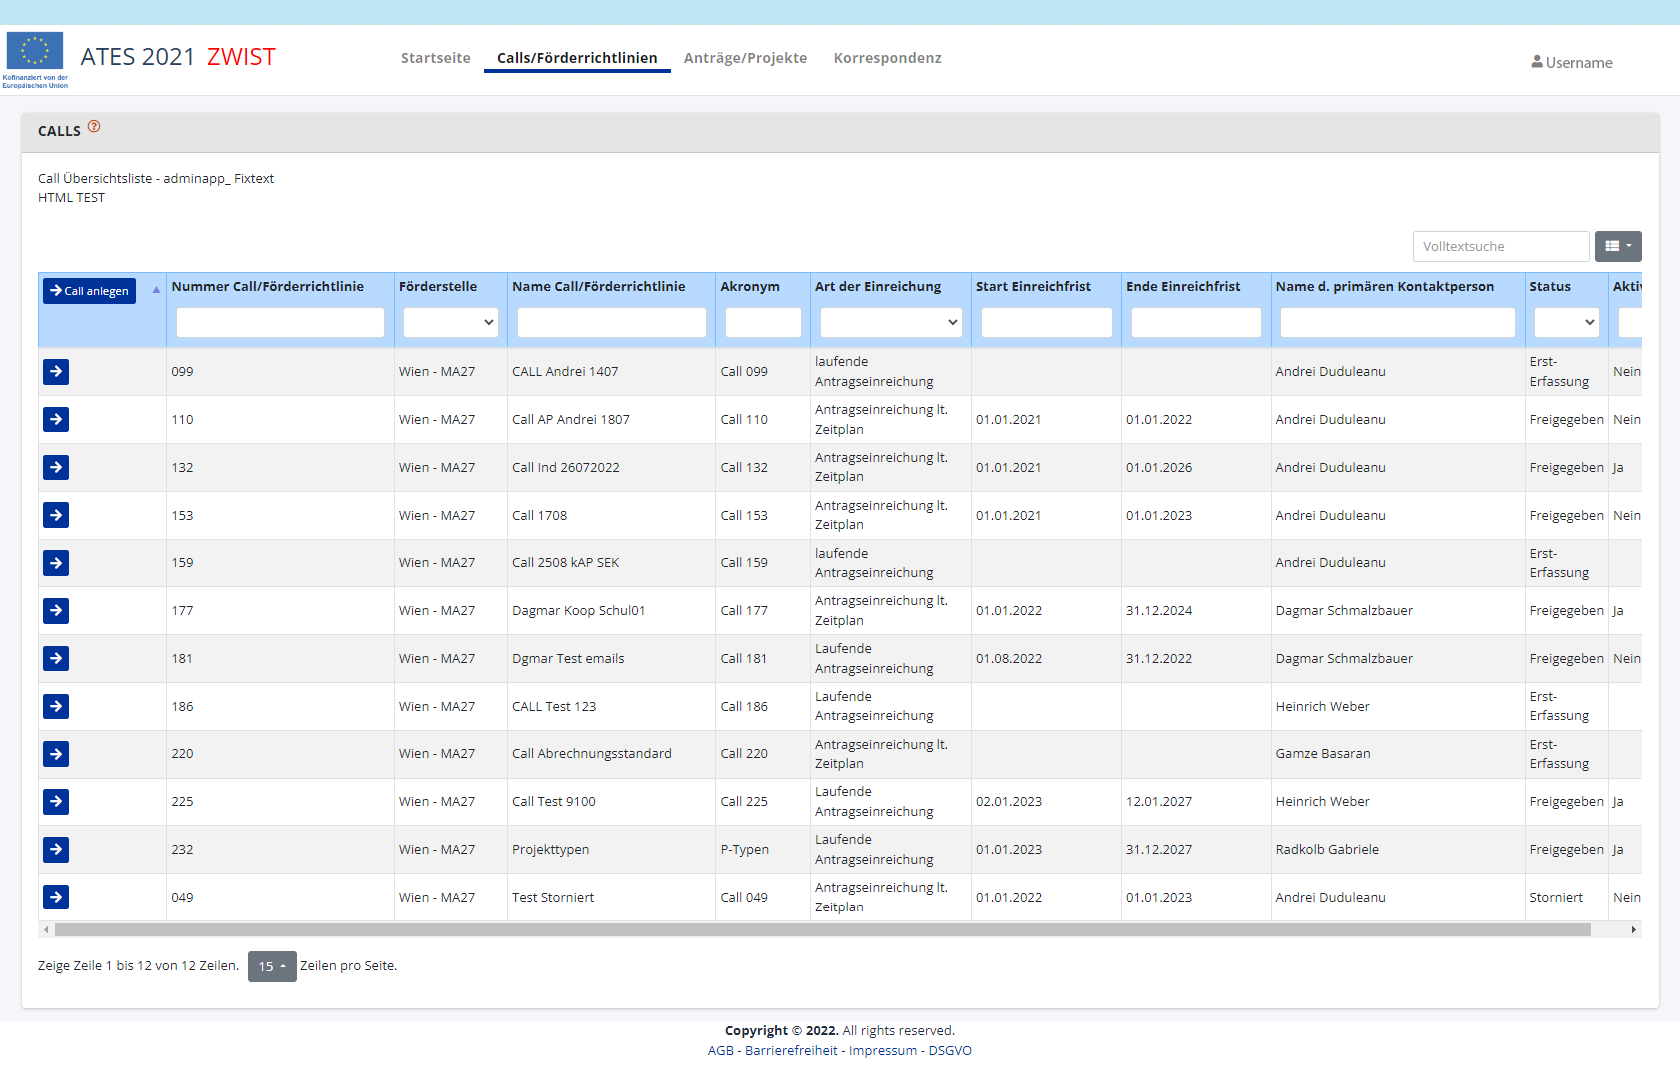Toggle sort arrow in first column header
Screen dimensions: 1680x1073
[156, 290]
